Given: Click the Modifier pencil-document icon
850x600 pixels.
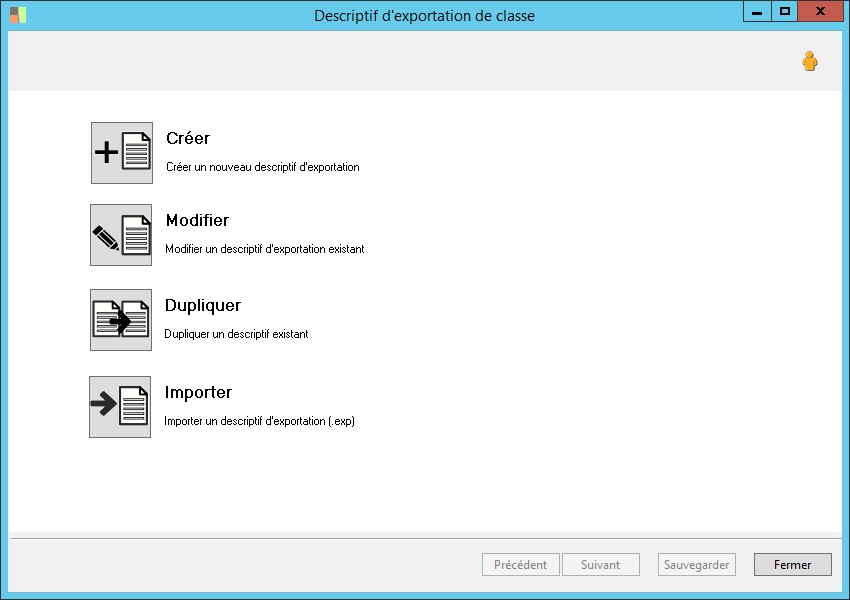Looking at the screenshot, I should [121, 235].
